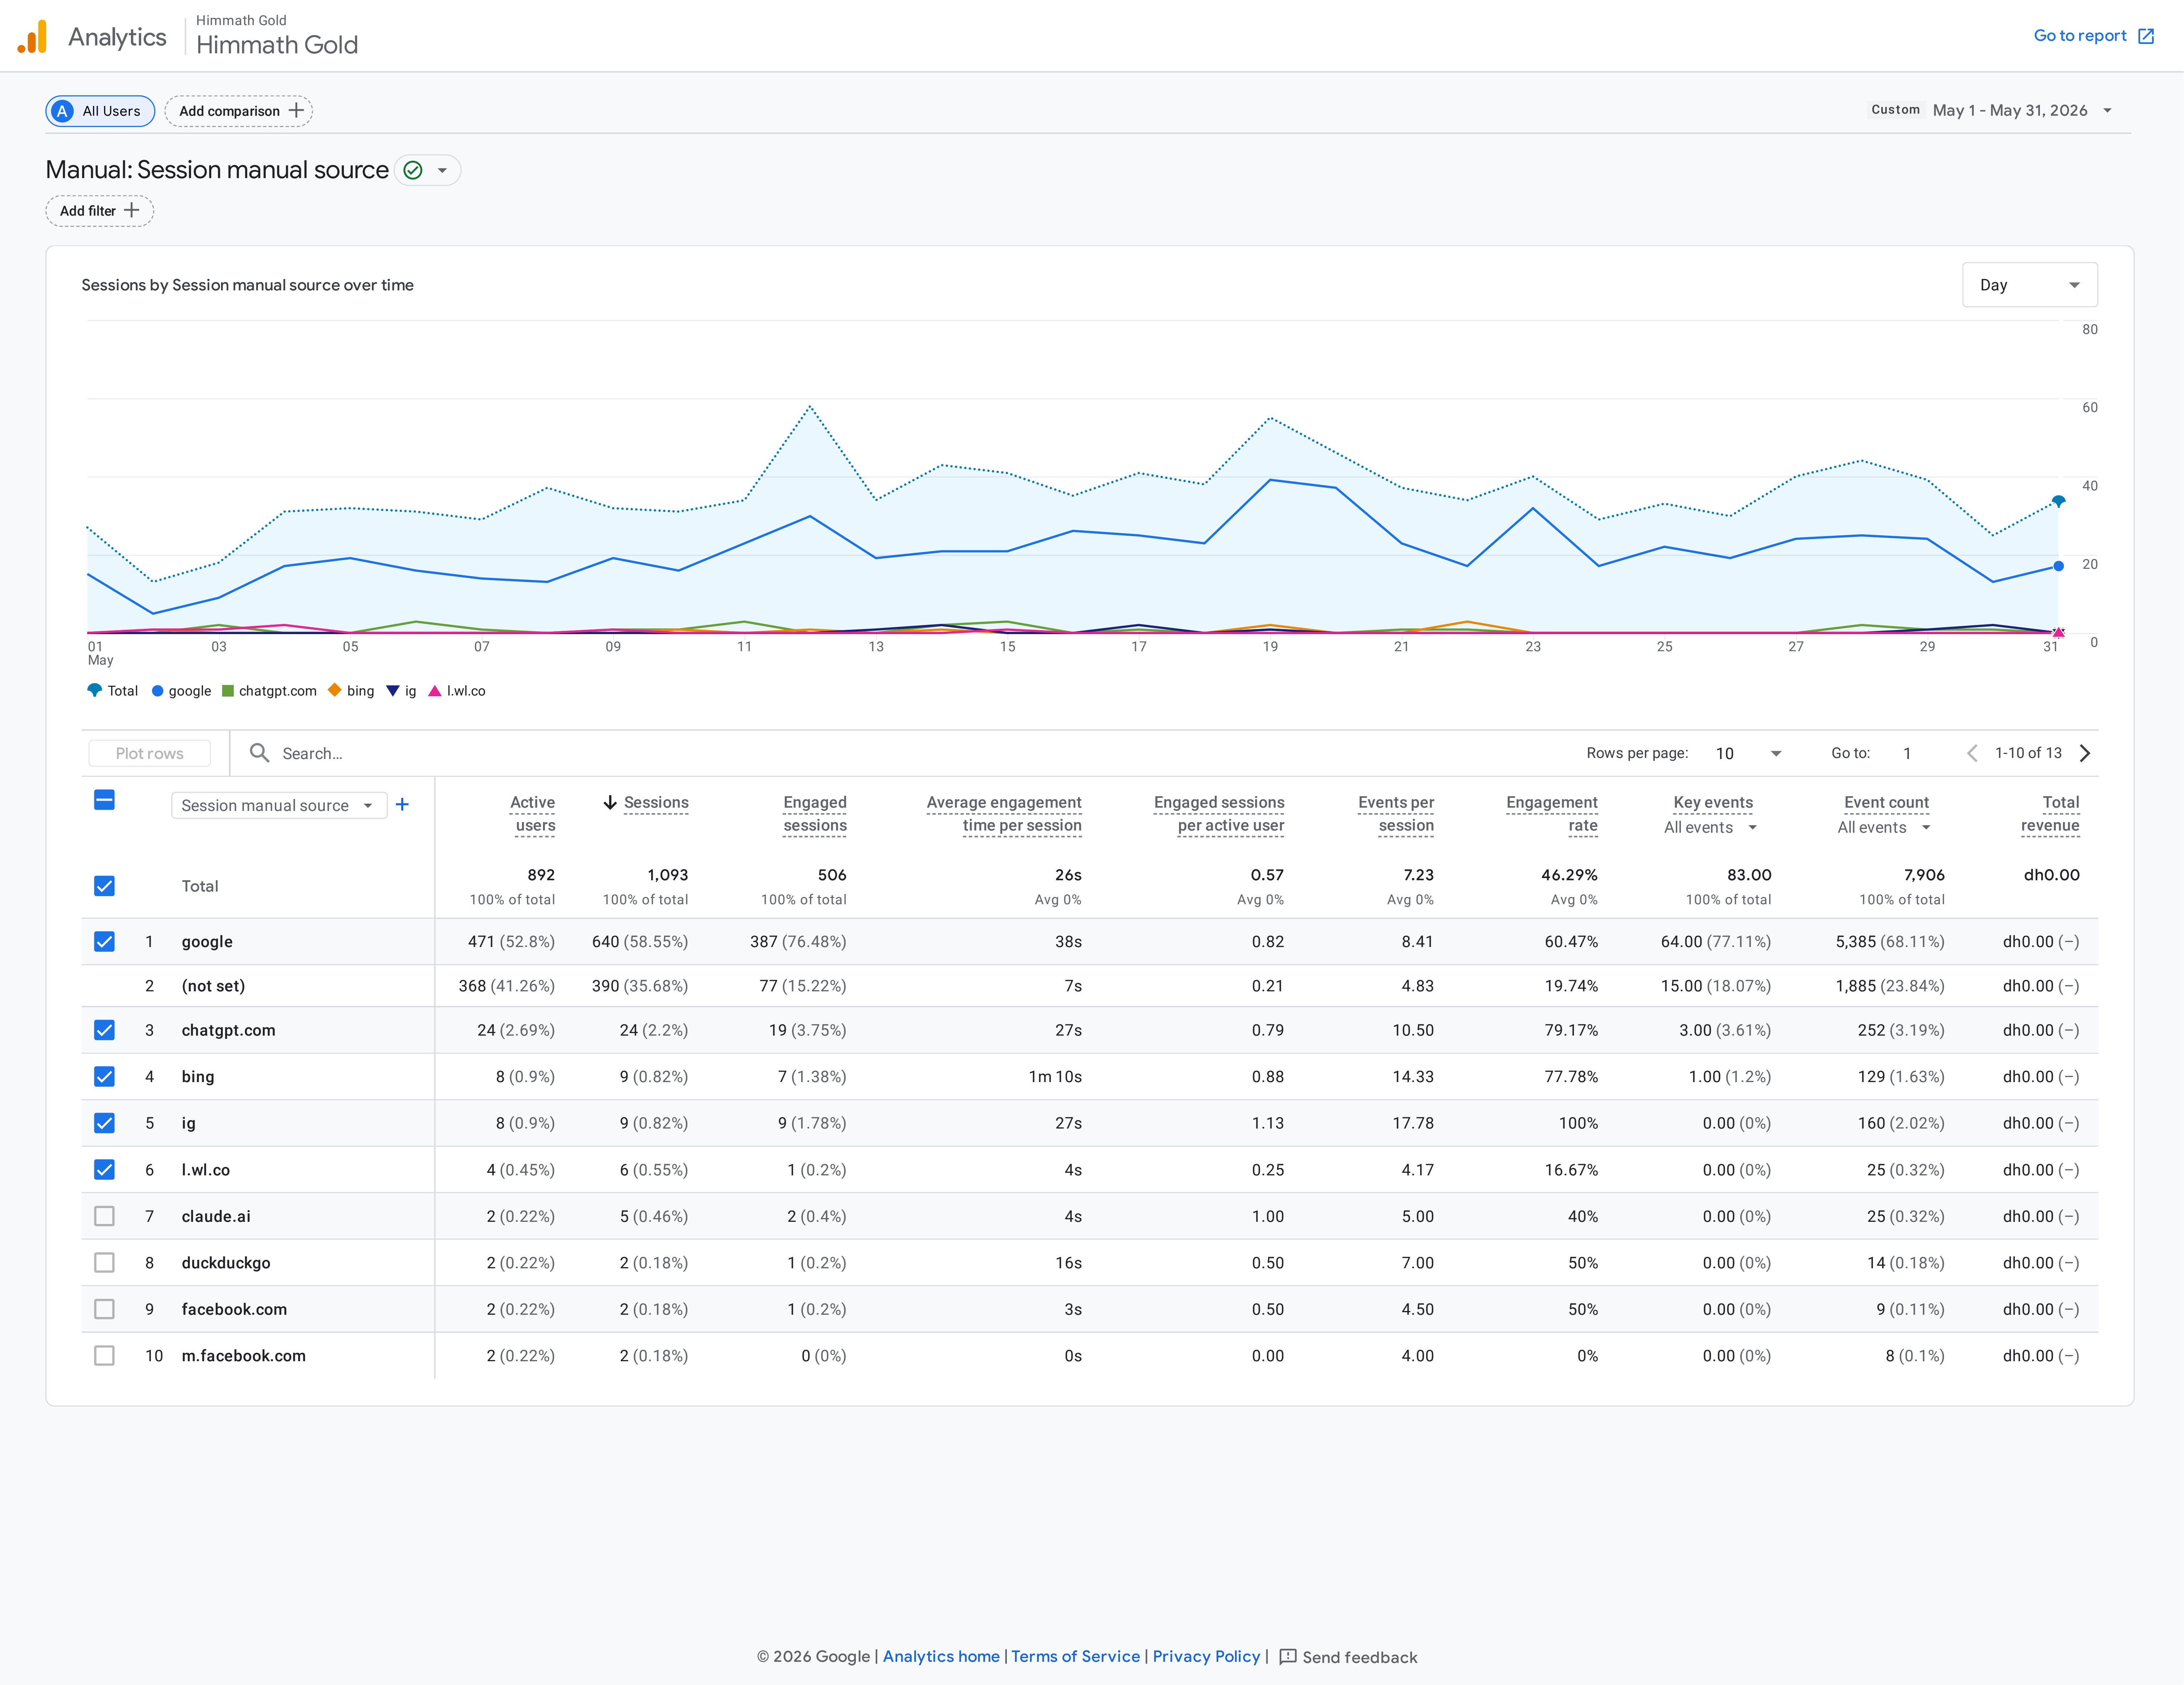Click the May 31 google data point
Image resolution: width=2184 pixels, height=1685 pixels.
point(2058,566)
